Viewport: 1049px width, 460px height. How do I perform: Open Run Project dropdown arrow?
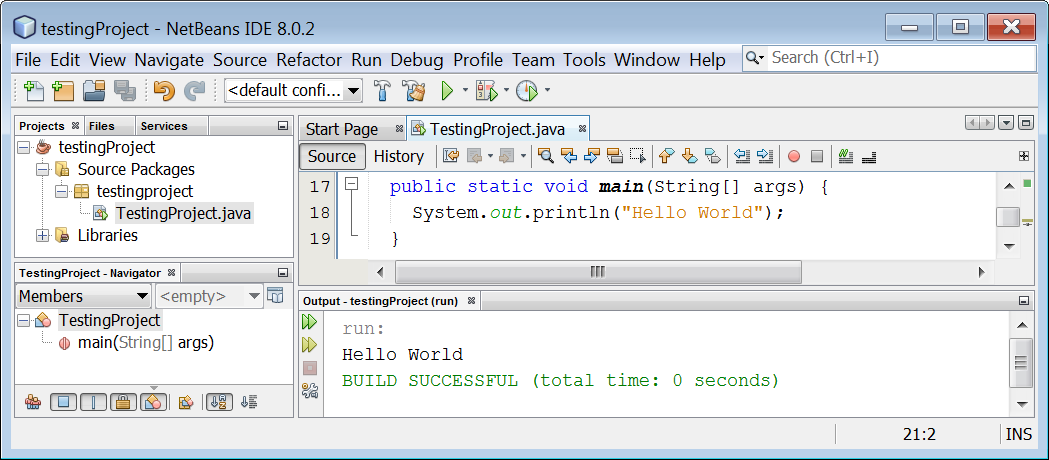(x=466, y=90)
